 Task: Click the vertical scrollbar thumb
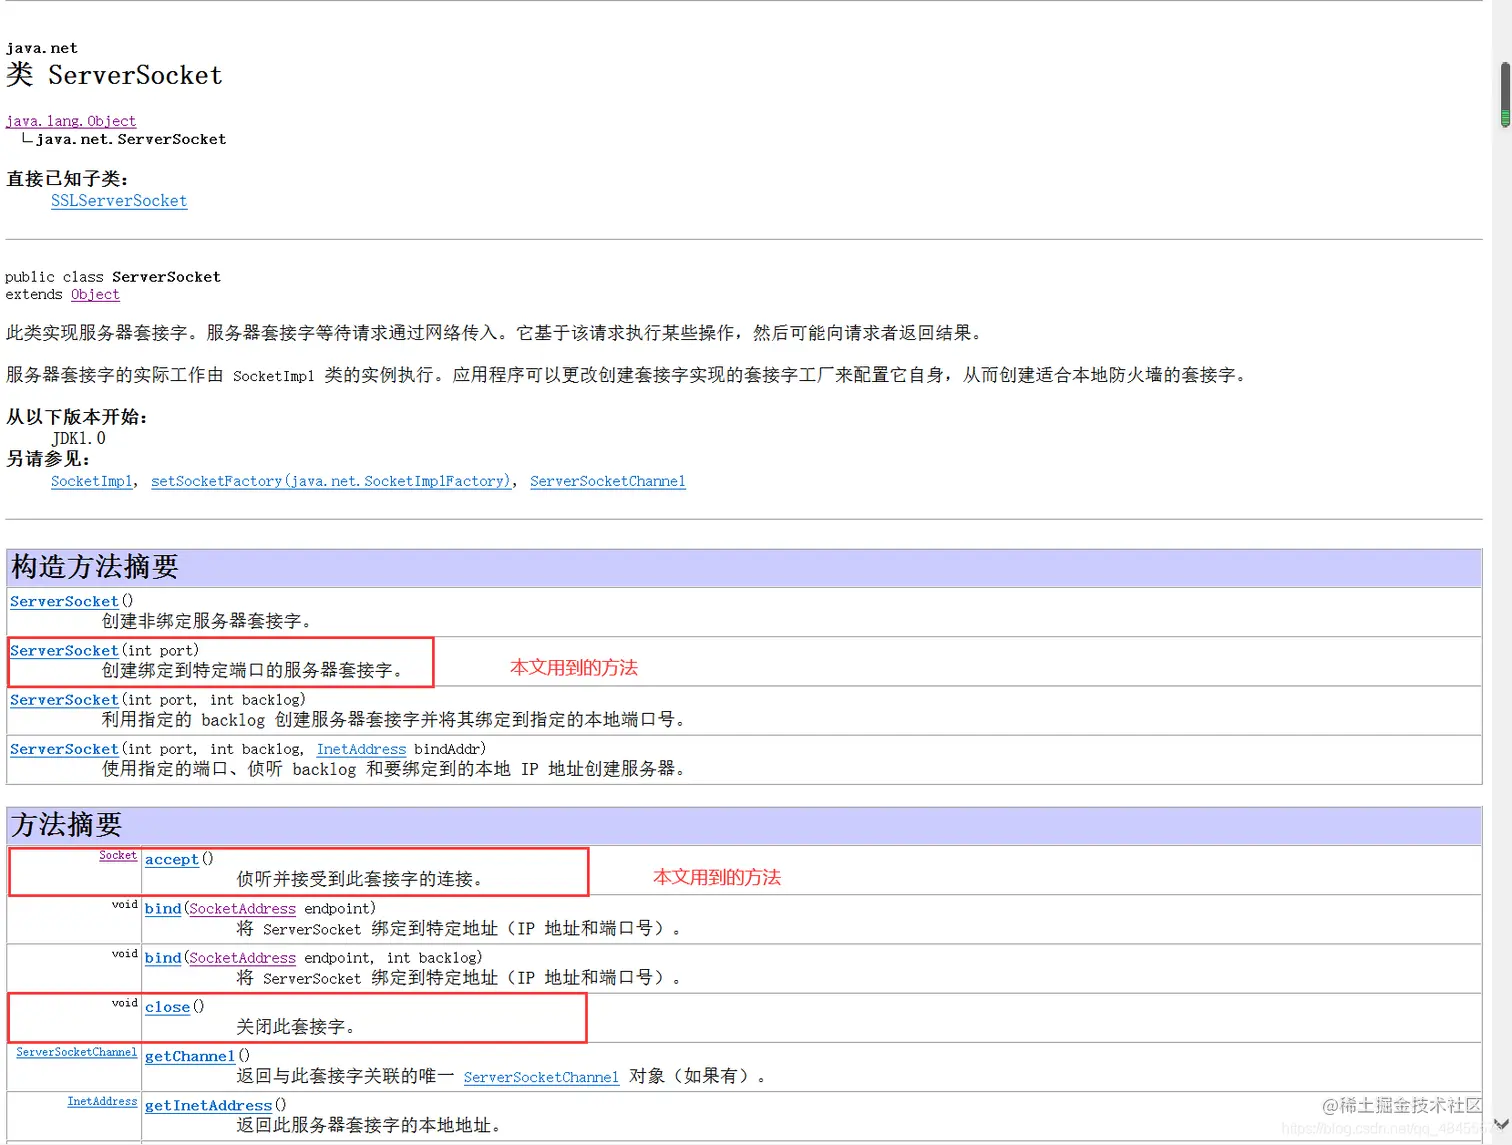[x=1504, y=95]
